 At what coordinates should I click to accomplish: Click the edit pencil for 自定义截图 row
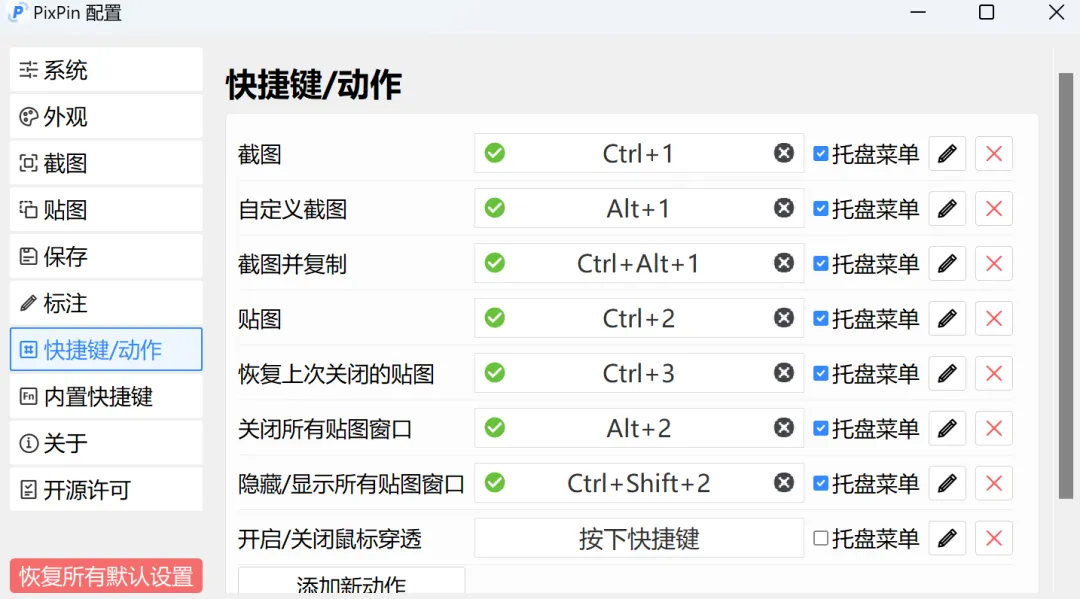947,209
